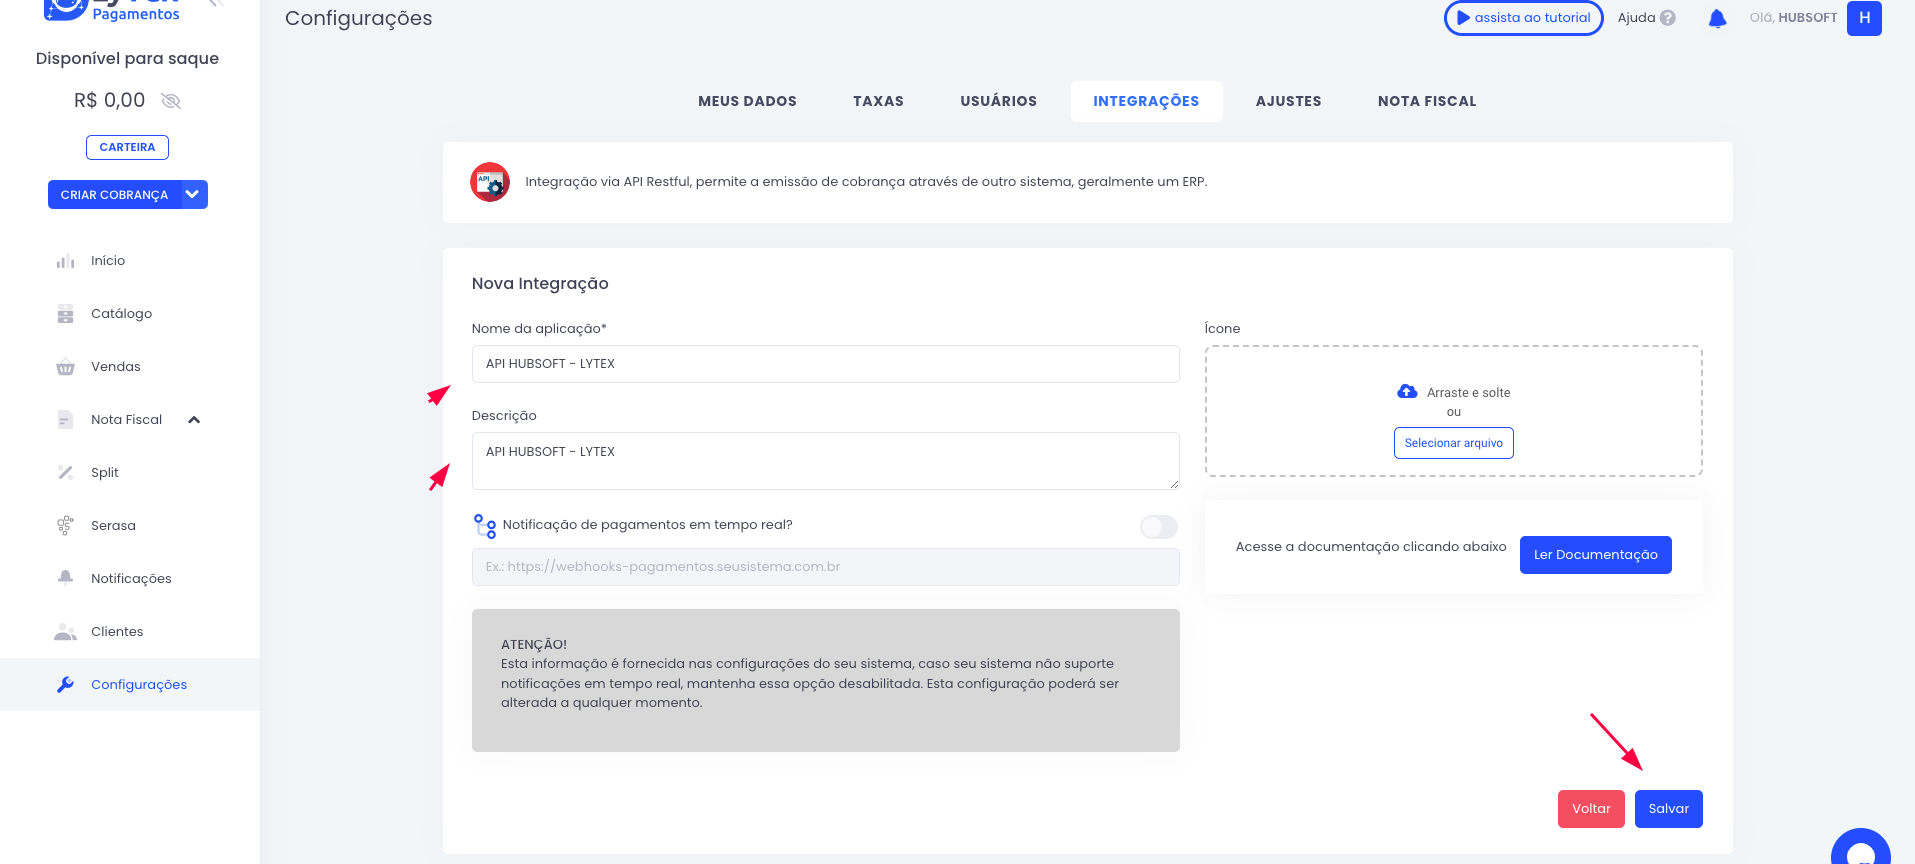Click the API integration red icon
The width and height of the screenshot is (1915, 864).
click(x=490, y=182)
